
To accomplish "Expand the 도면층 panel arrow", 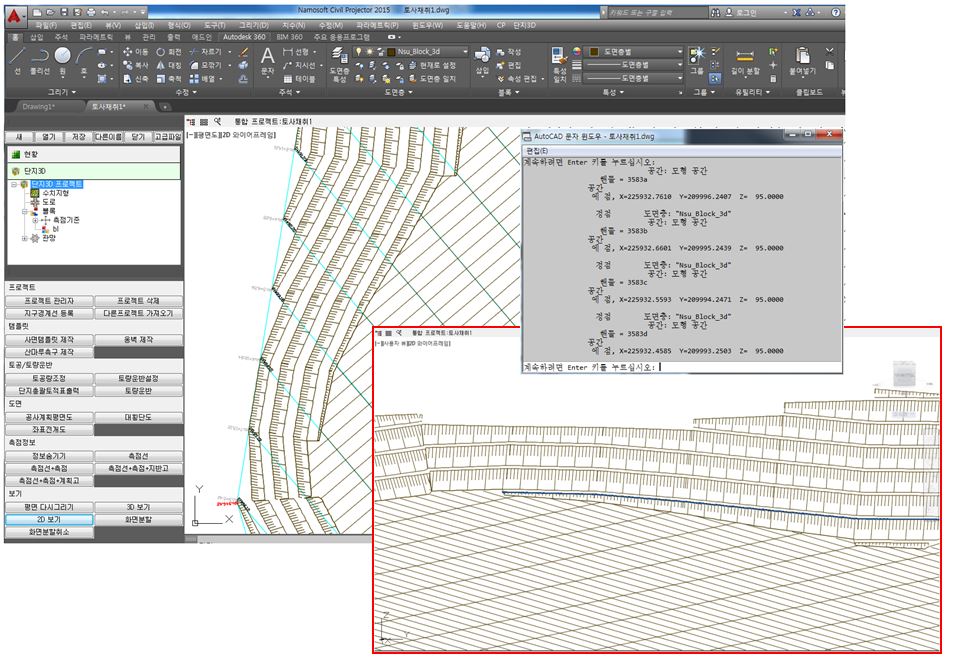I will click(x=410, y=92).
